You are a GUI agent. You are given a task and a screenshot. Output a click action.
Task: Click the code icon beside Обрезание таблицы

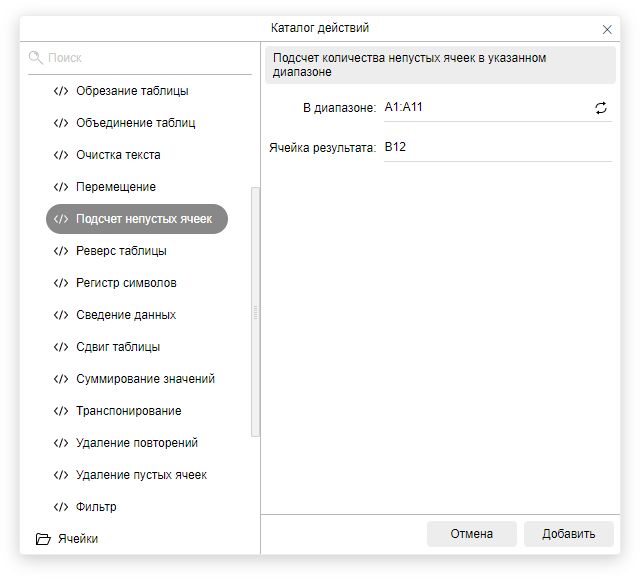click(x=61, y=91)
